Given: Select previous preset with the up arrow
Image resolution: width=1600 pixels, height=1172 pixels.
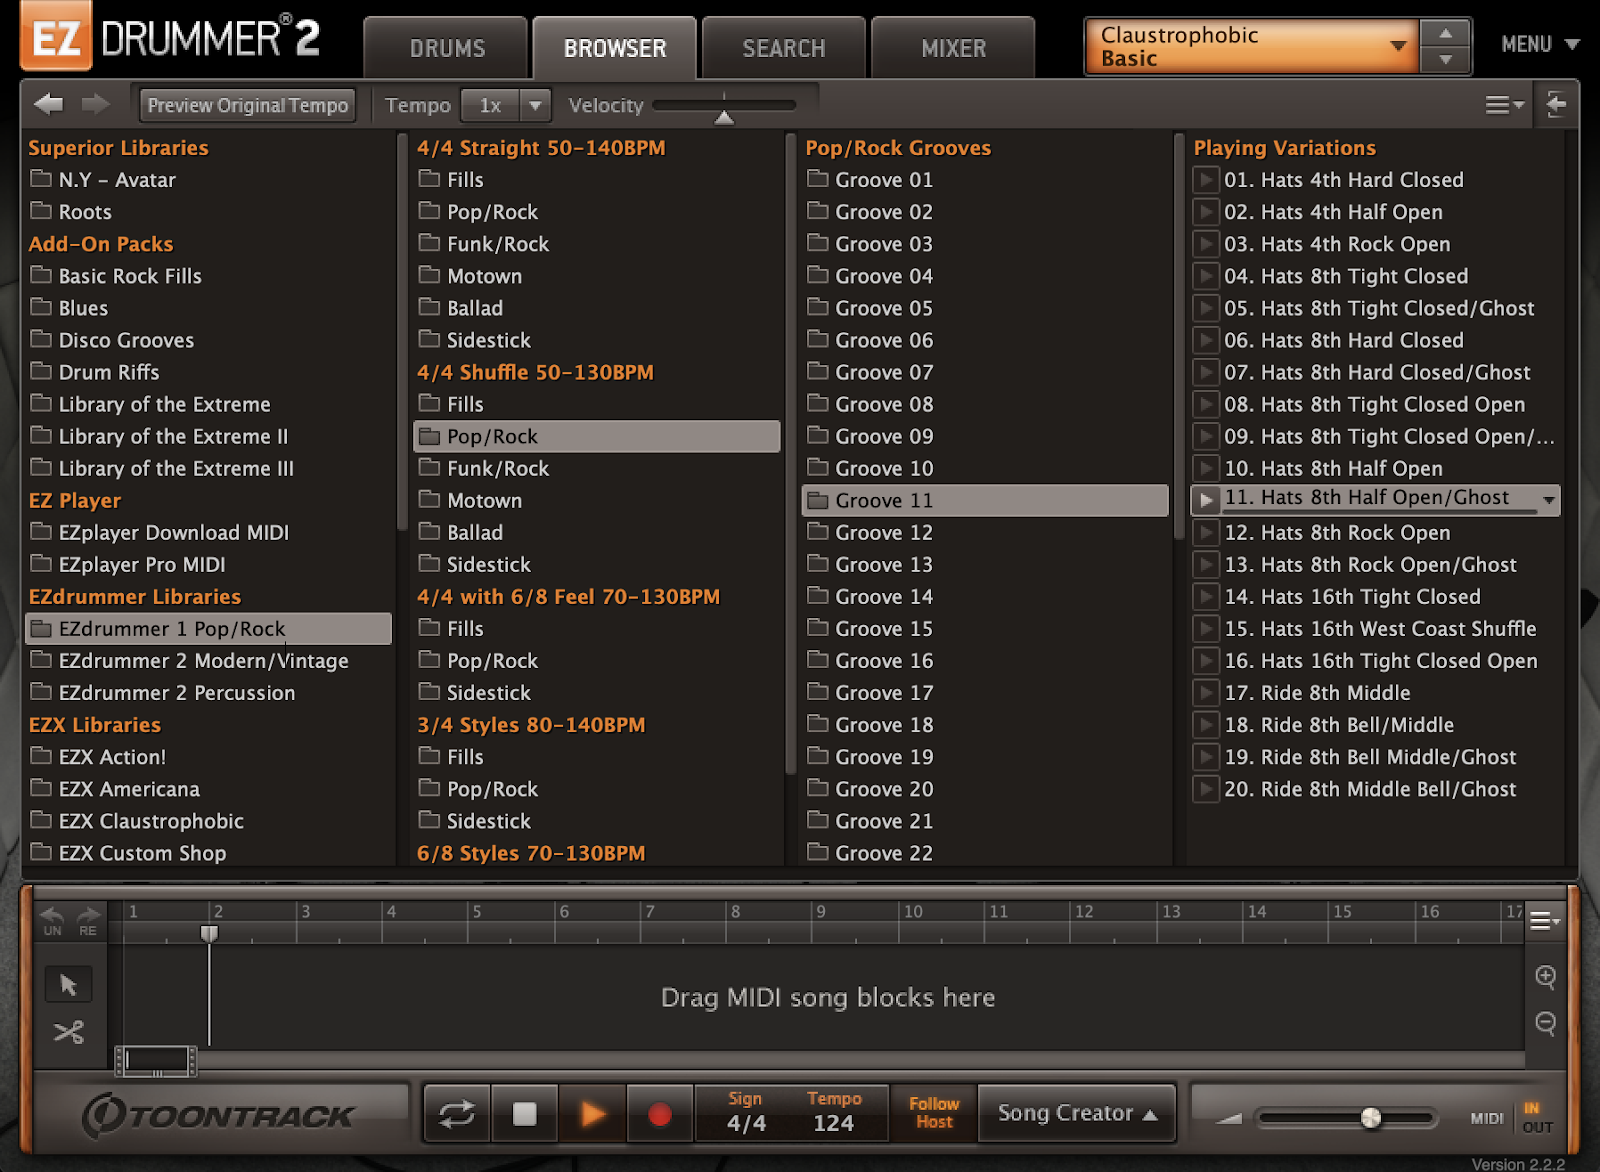Looking at the screenshot, I should coord(1446,33).
